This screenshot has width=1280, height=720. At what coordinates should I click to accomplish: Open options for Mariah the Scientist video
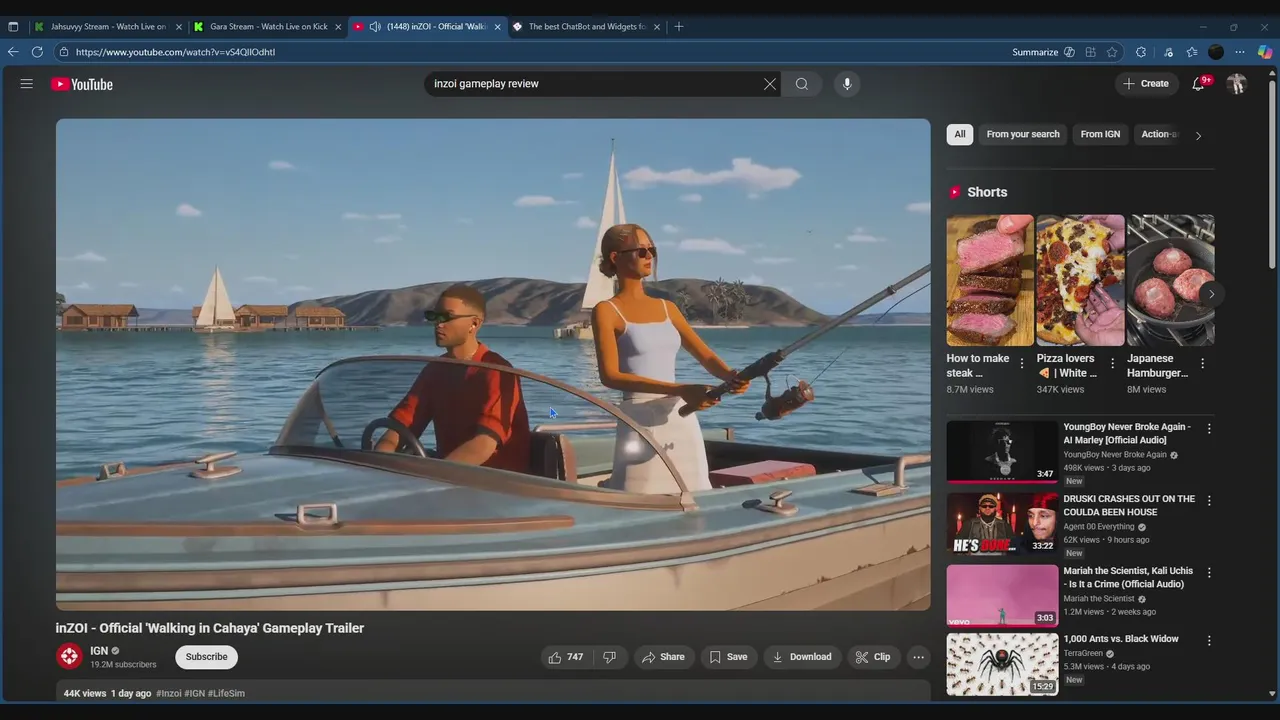coord(1209,573)
